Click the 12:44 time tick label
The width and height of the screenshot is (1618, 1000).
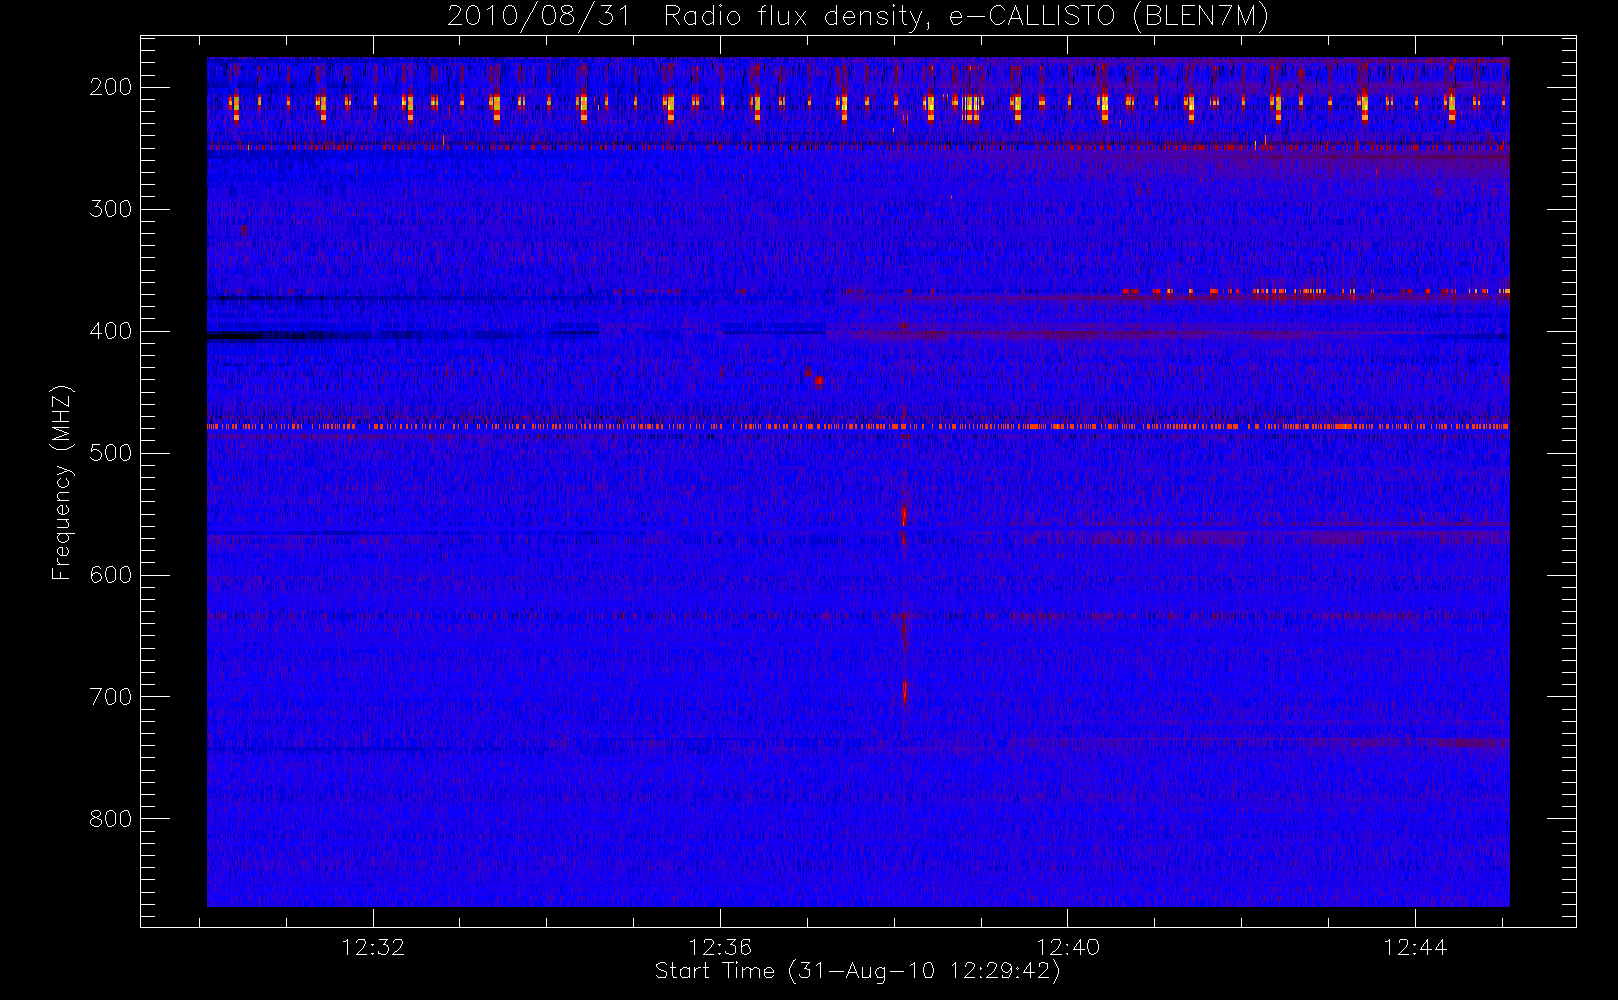click(x=1415, y=947)
